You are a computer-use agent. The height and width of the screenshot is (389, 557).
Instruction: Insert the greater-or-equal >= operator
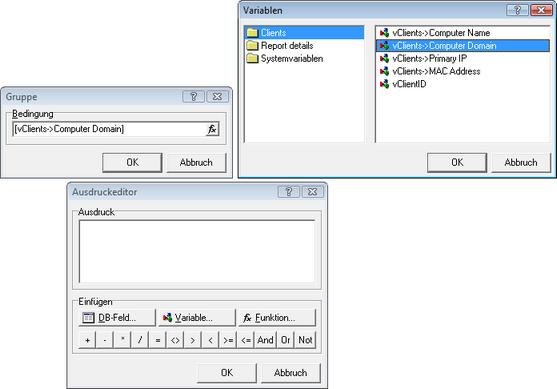click(228, 340)
